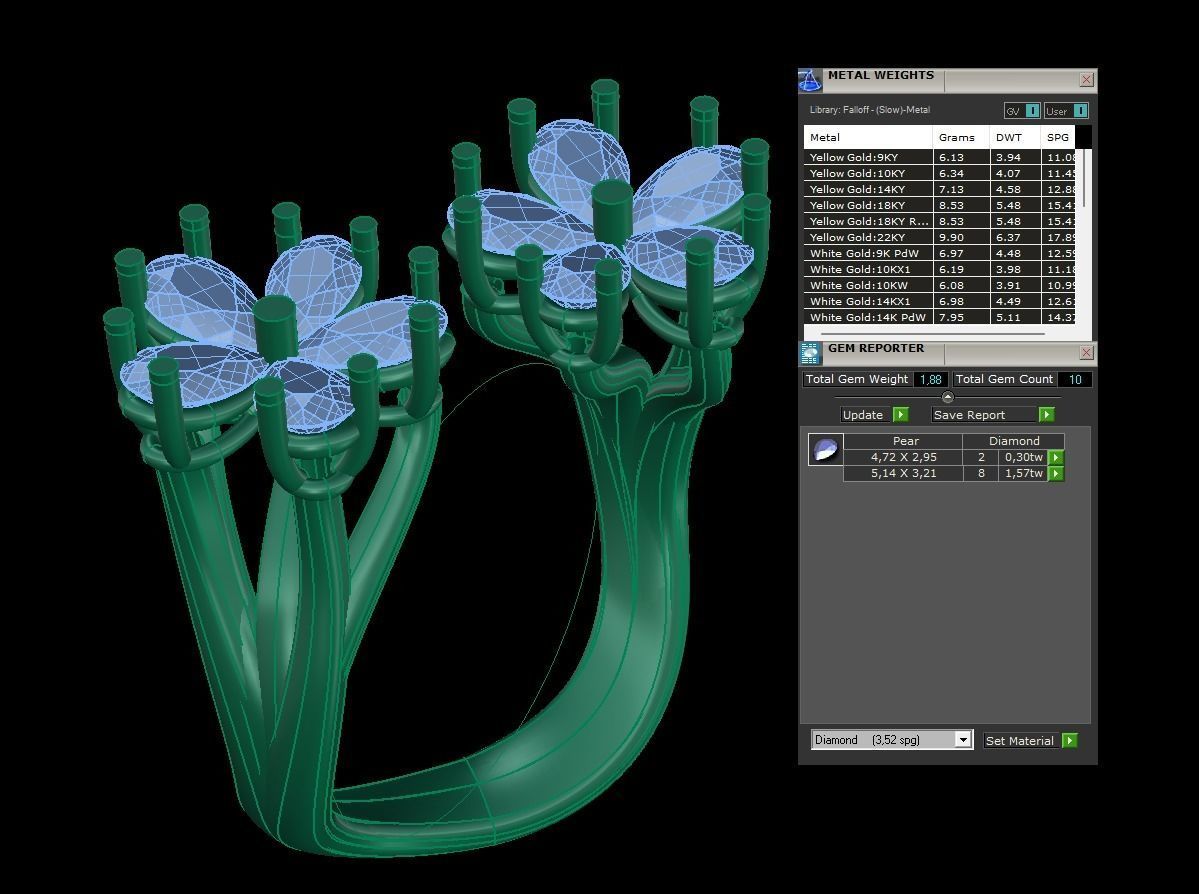The image size is (1199, 894).
Task: Click the Total Gem Count value 10
Action: [1074, 379]
